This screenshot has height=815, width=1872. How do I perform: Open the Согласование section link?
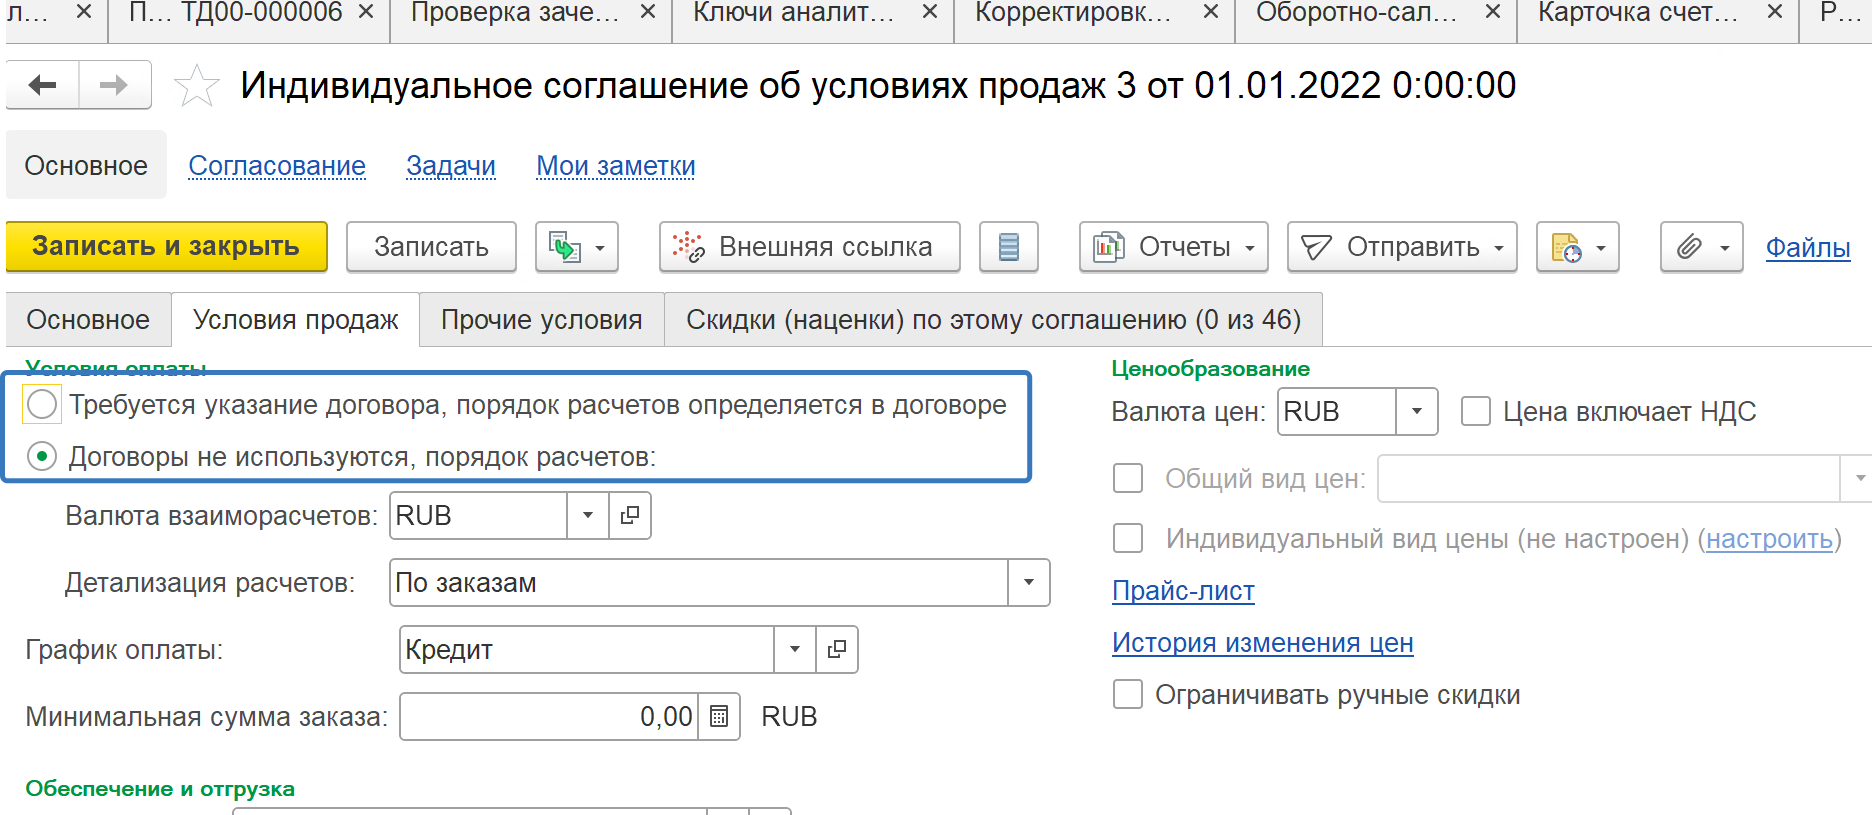click(x=277, y=166)
